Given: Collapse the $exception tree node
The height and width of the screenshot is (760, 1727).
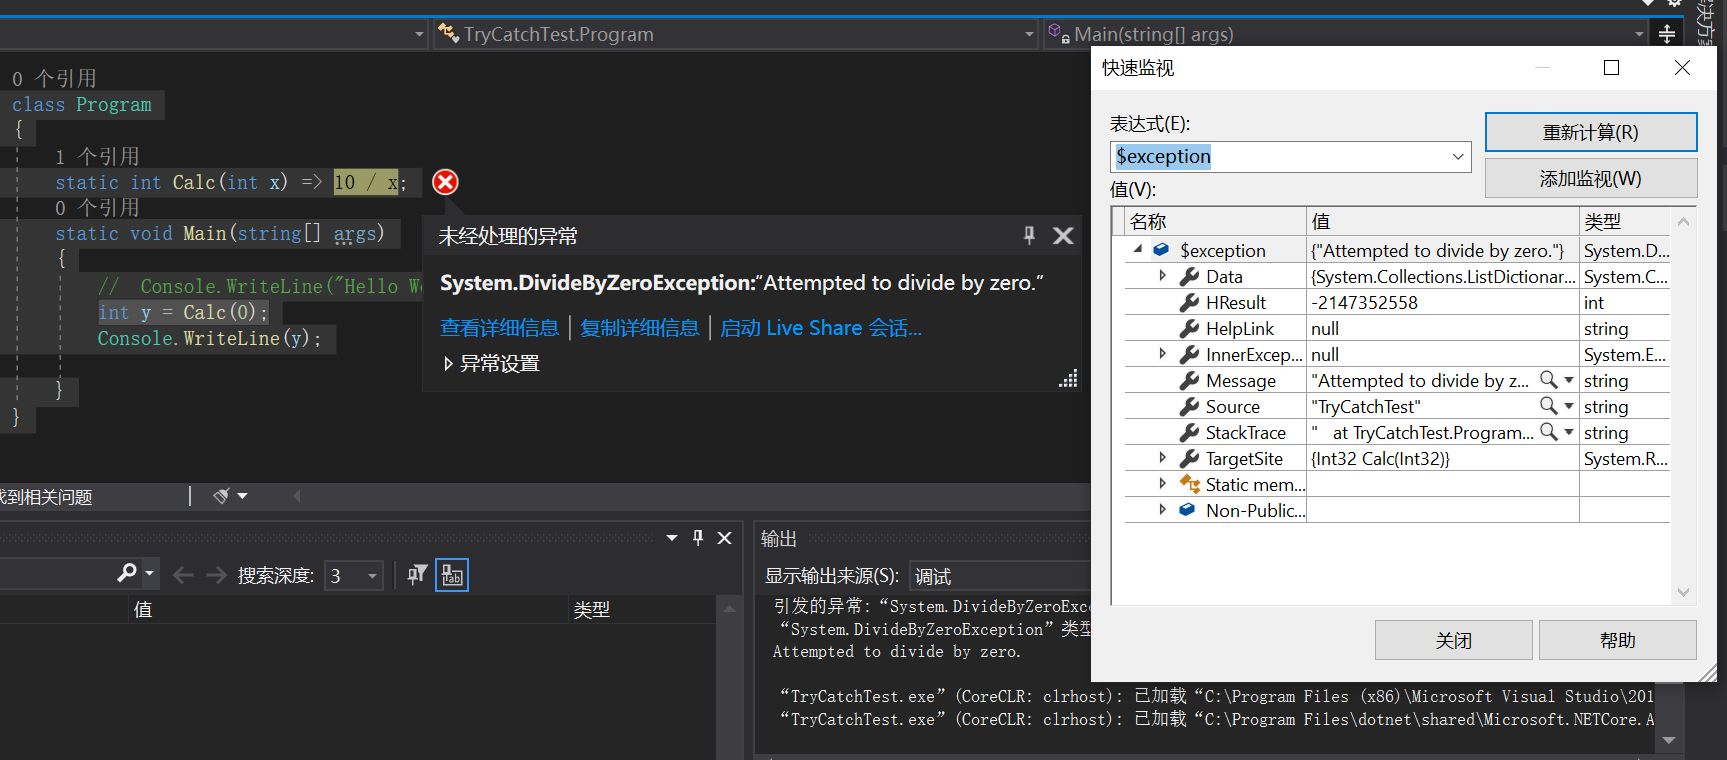Looking at the screenshot, I should [x=1138, y=250].
